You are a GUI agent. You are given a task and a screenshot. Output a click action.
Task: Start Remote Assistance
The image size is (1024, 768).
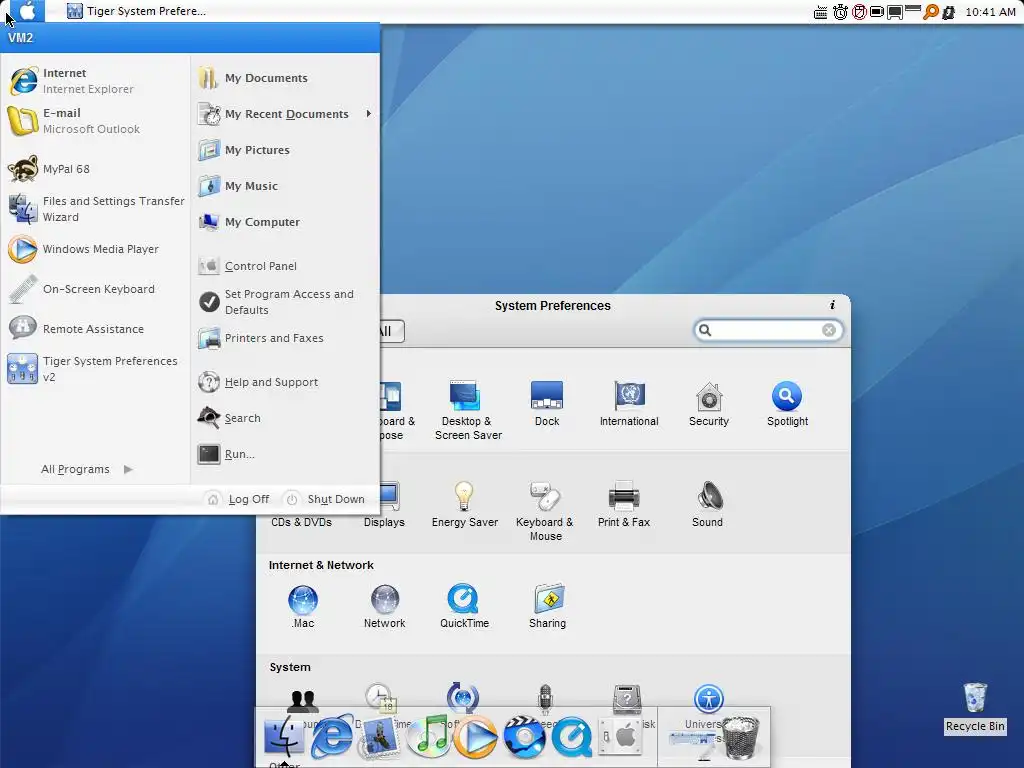tap(97, 329)
